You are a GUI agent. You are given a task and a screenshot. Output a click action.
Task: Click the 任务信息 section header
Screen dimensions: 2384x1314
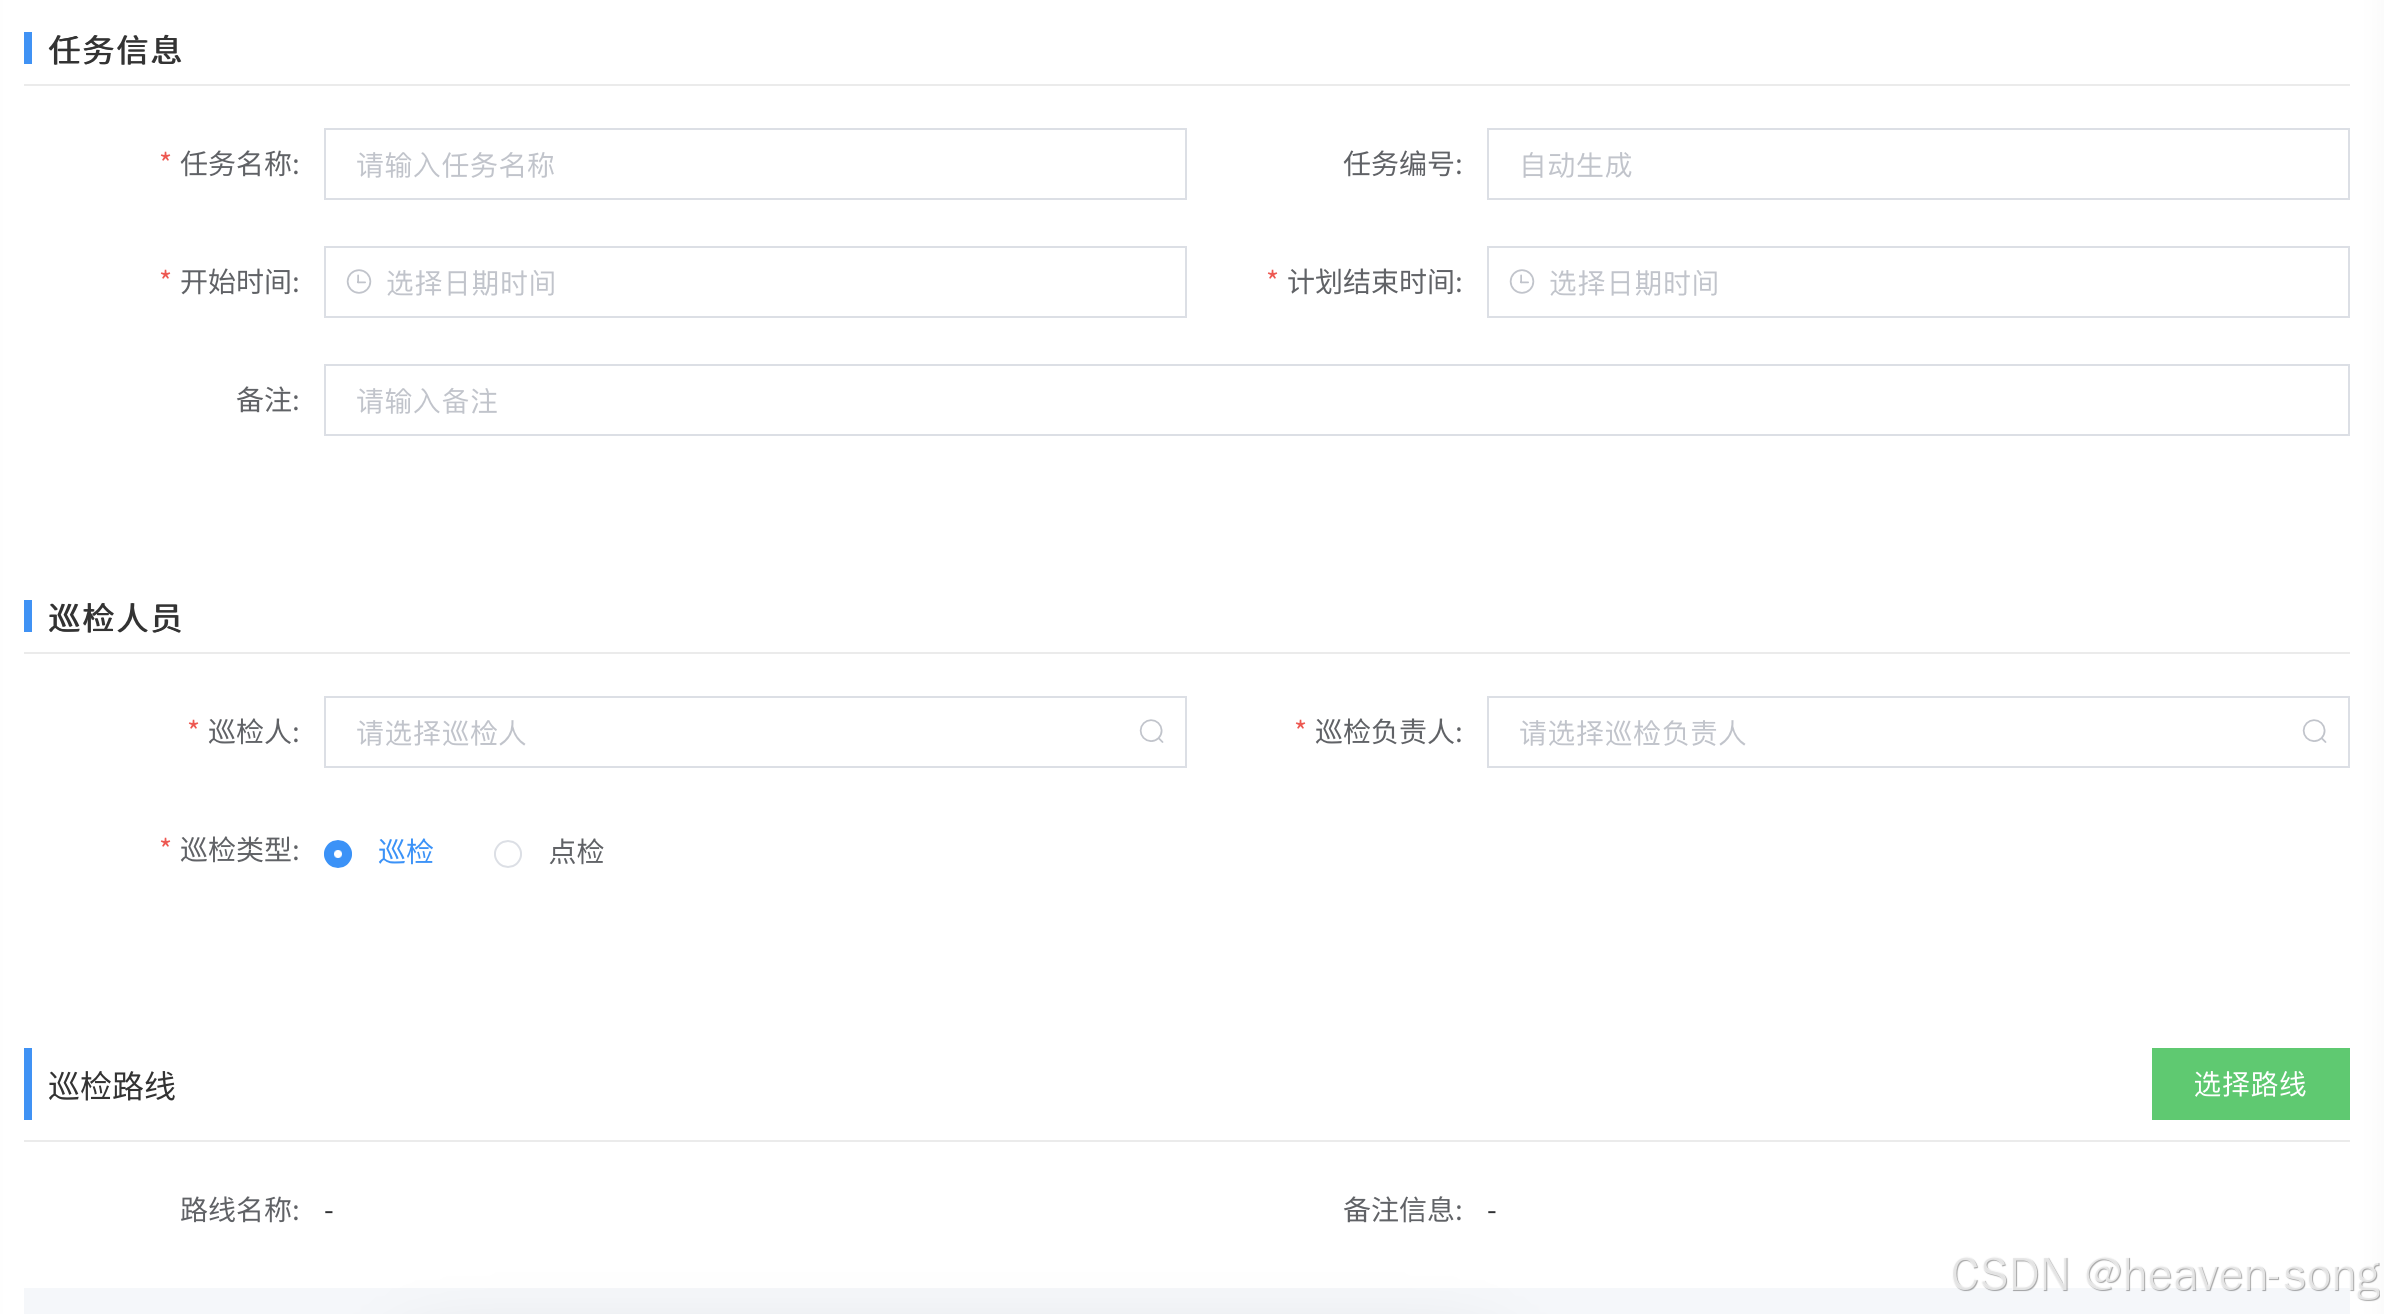115,50
